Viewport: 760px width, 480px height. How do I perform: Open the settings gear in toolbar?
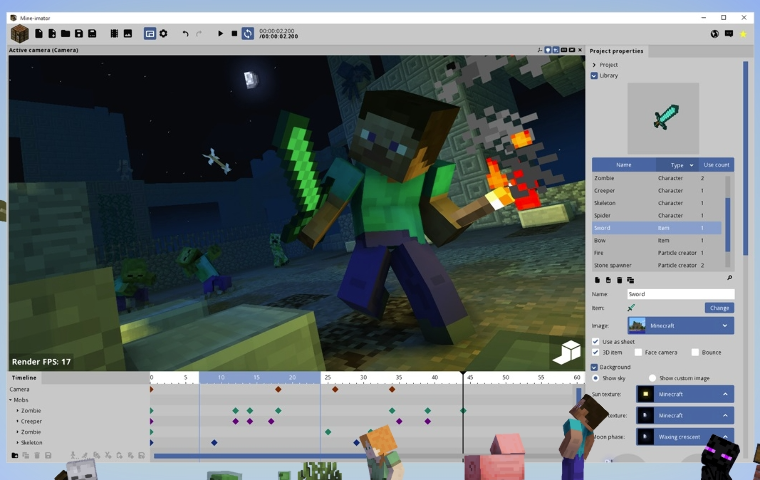coord(164,34)
